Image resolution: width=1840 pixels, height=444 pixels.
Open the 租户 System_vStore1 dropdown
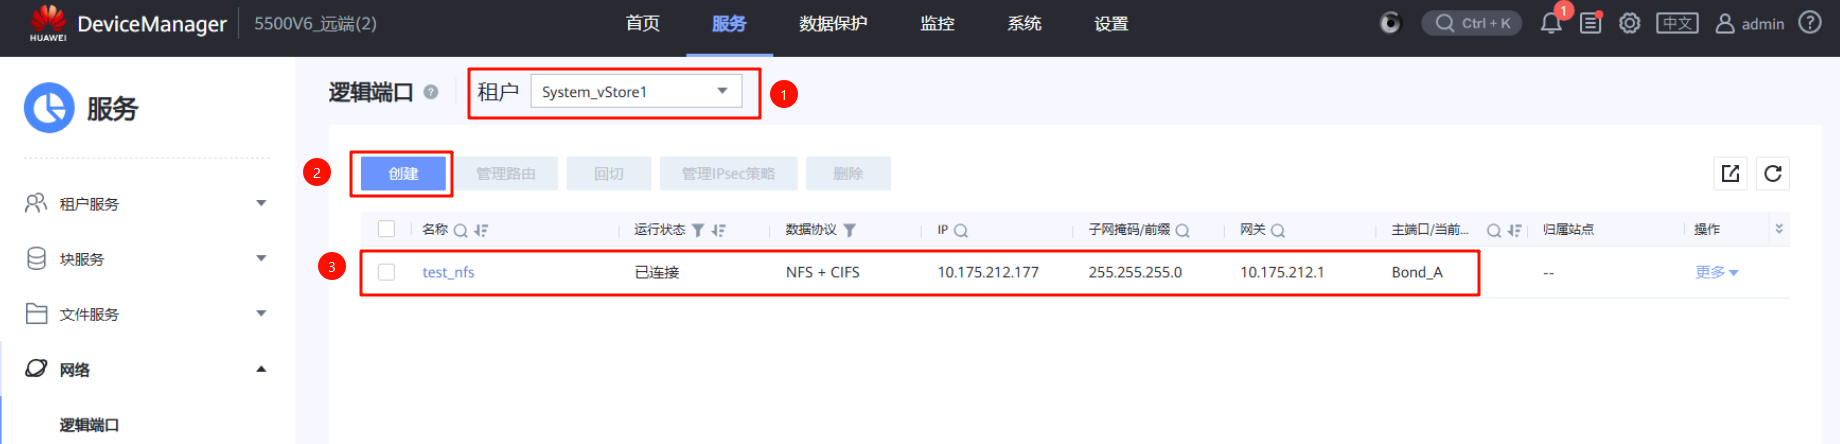[636, 92]
